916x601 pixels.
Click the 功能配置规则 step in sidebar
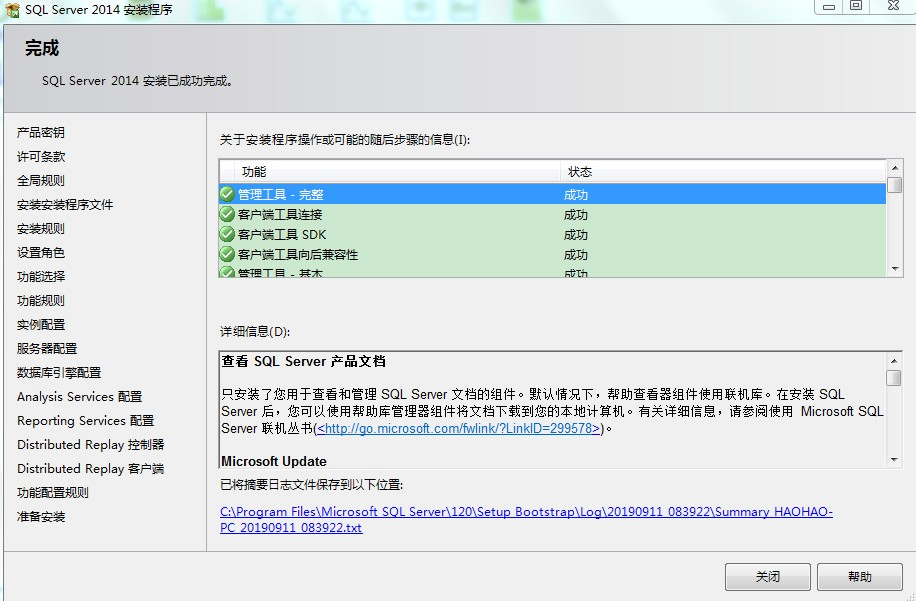53,492
